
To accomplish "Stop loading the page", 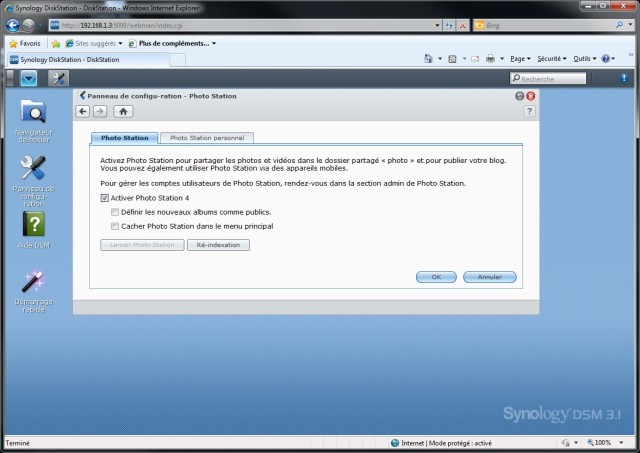I will [x=462, y=25].
